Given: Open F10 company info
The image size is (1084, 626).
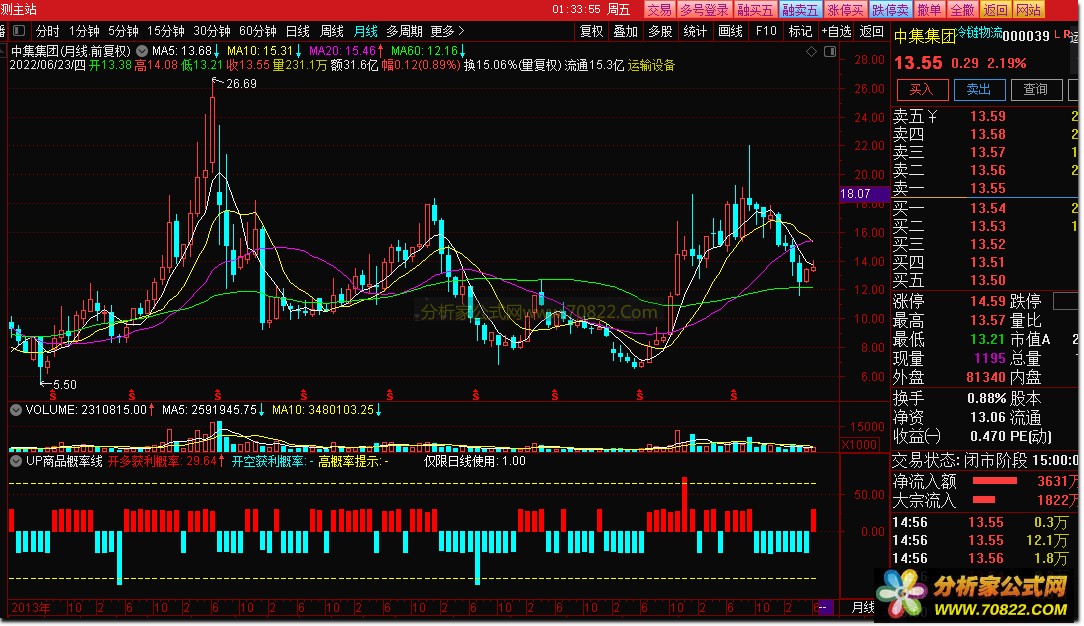Looking at the screenshot, I should tap(766, 31).
